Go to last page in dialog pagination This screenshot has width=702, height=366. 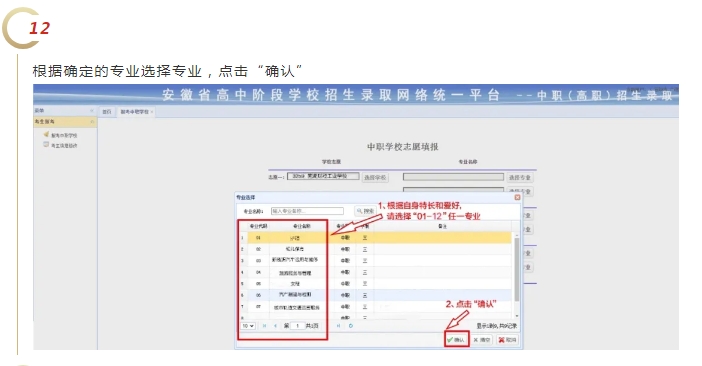[338, 326]
